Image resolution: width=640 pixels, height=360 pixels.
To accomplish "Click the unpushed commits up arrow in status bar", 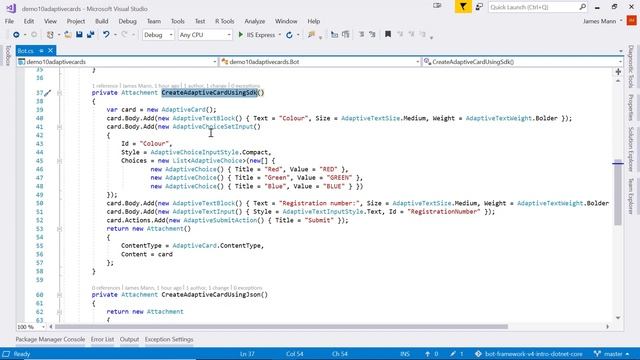I will coord(428,354).
